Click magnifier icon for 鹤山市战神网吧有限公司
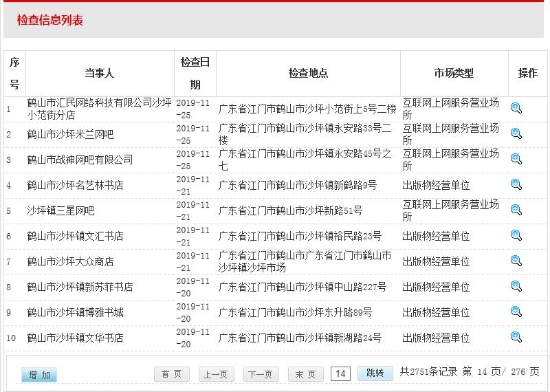The width and height of the screenshot is (550, 392). point(516,159)
